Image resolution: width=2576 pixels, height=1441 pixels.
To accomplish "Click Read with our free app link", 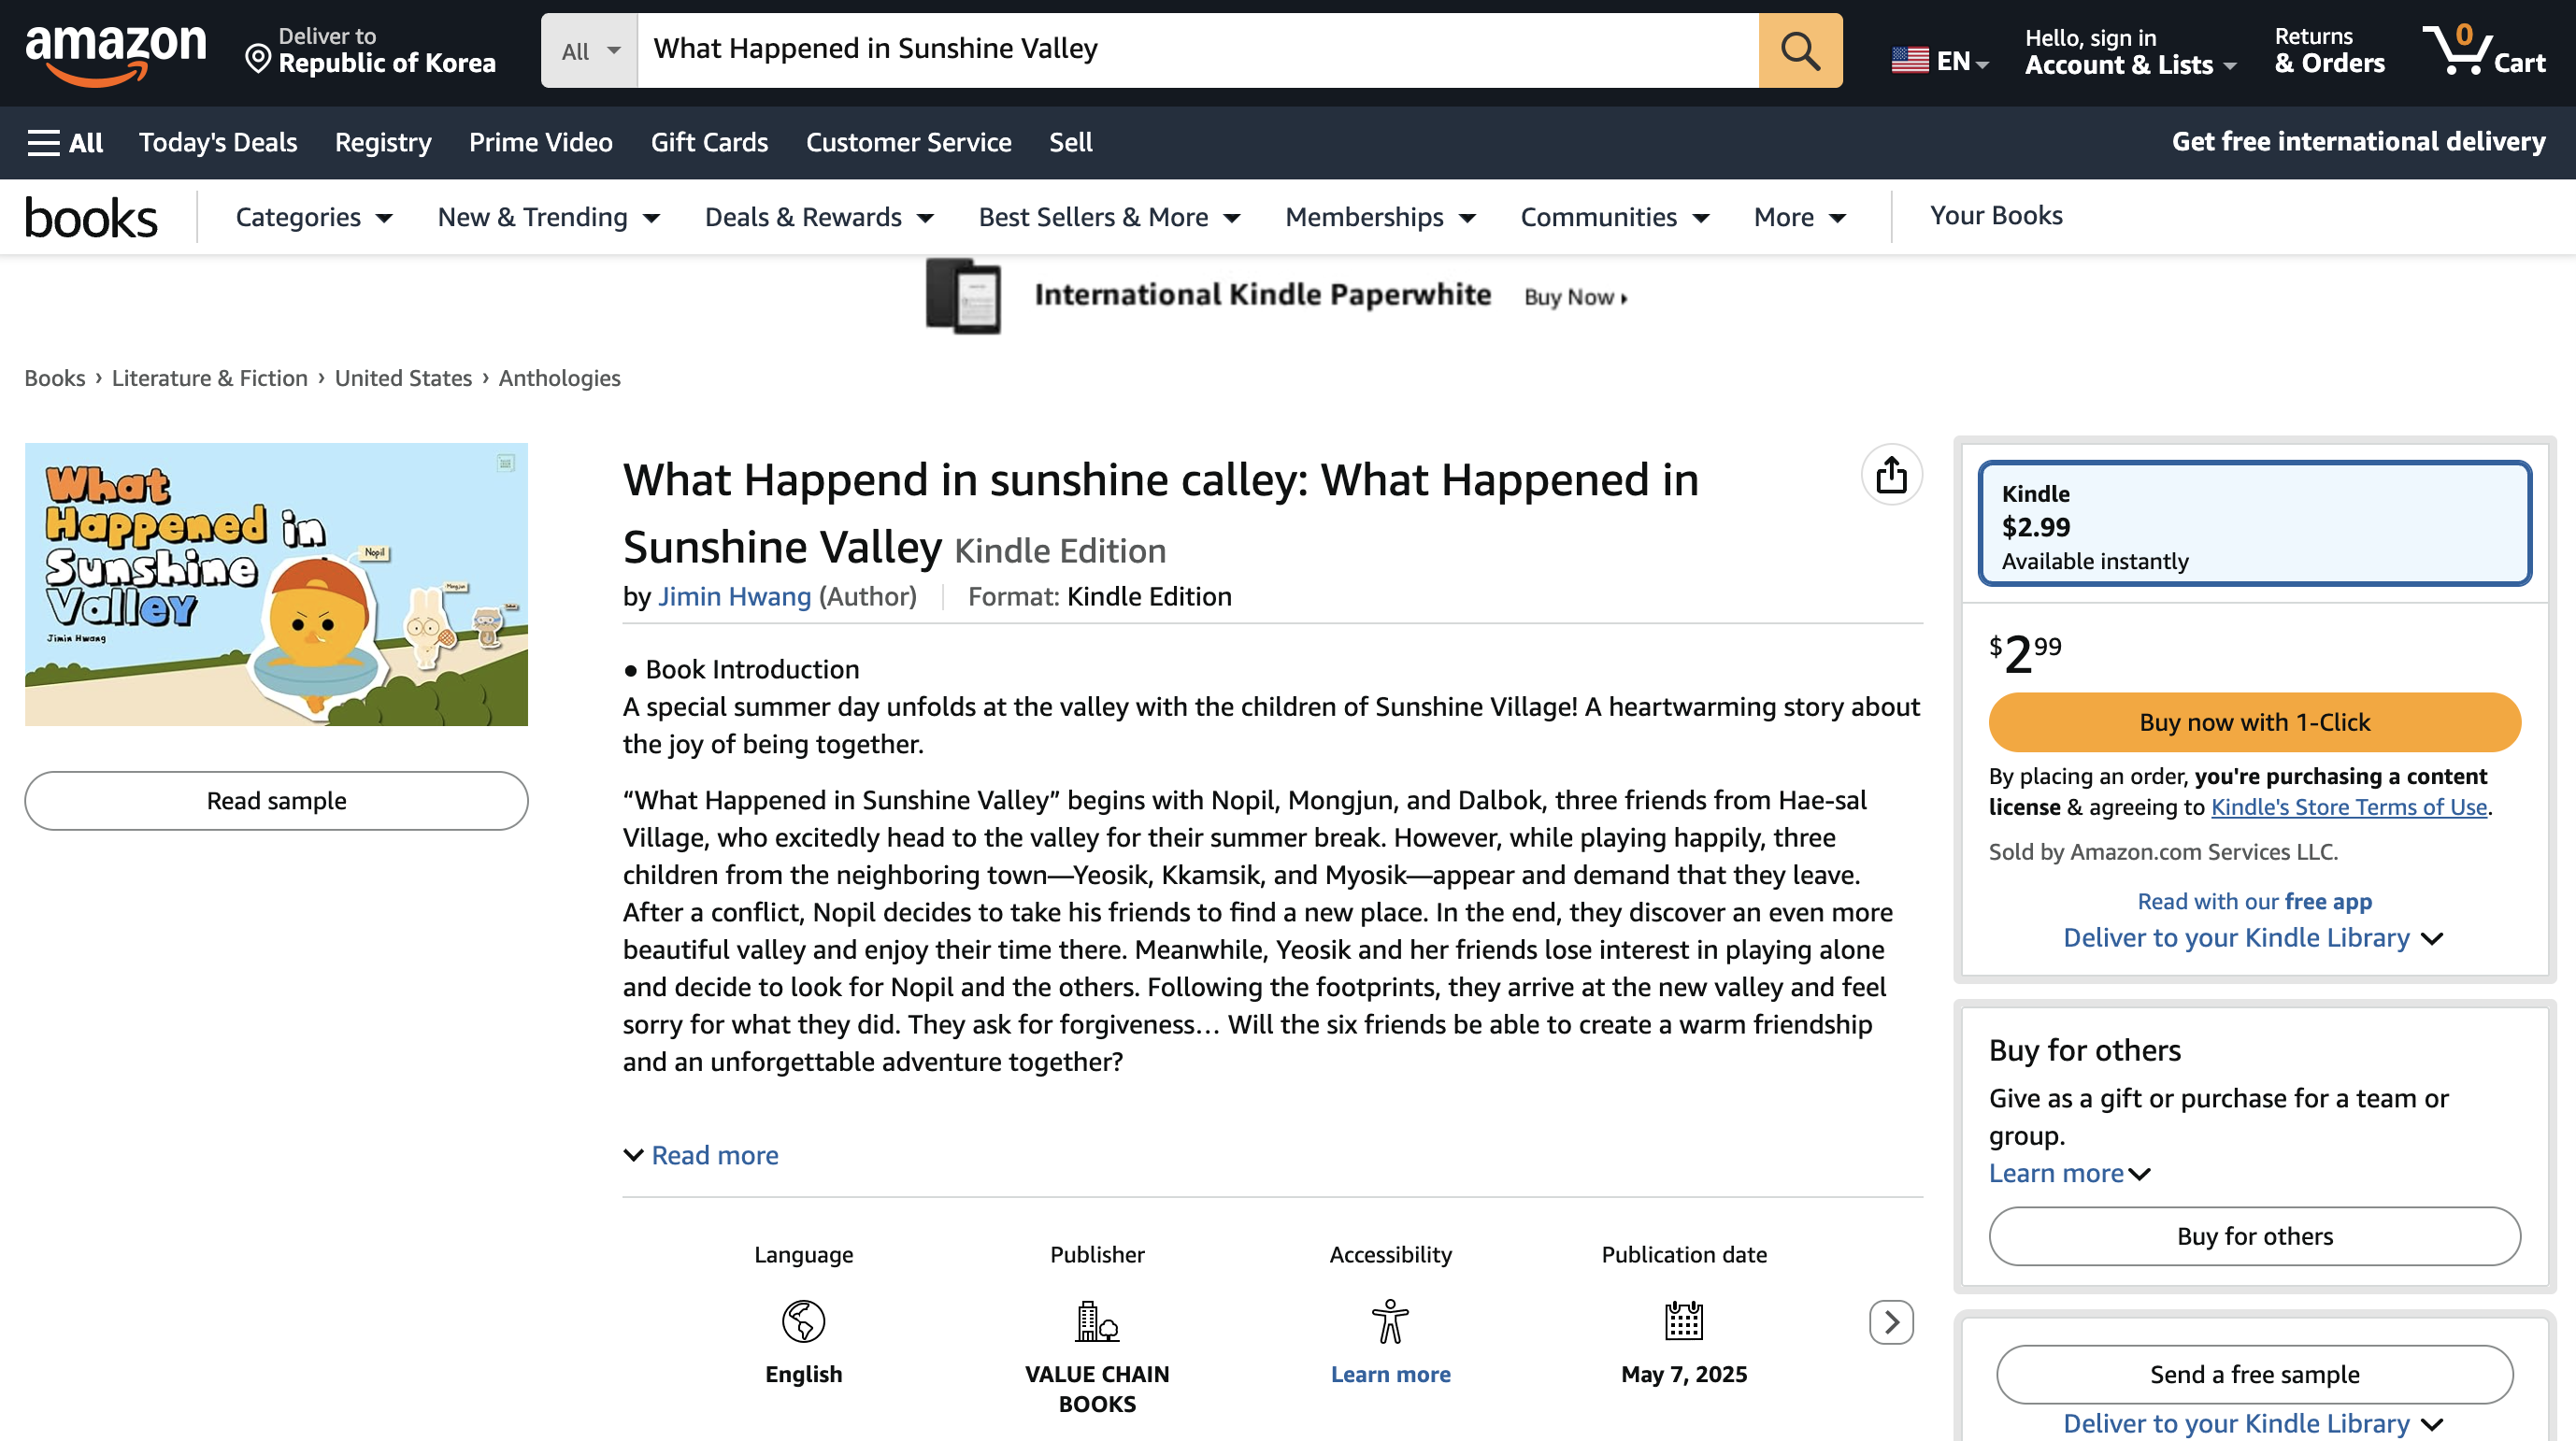I will point(2254,901).
